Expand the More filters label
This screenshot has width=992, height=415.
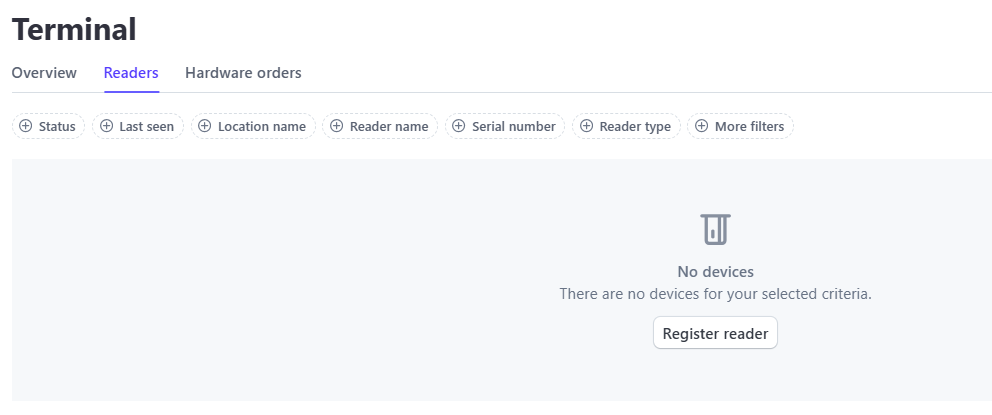750,127
